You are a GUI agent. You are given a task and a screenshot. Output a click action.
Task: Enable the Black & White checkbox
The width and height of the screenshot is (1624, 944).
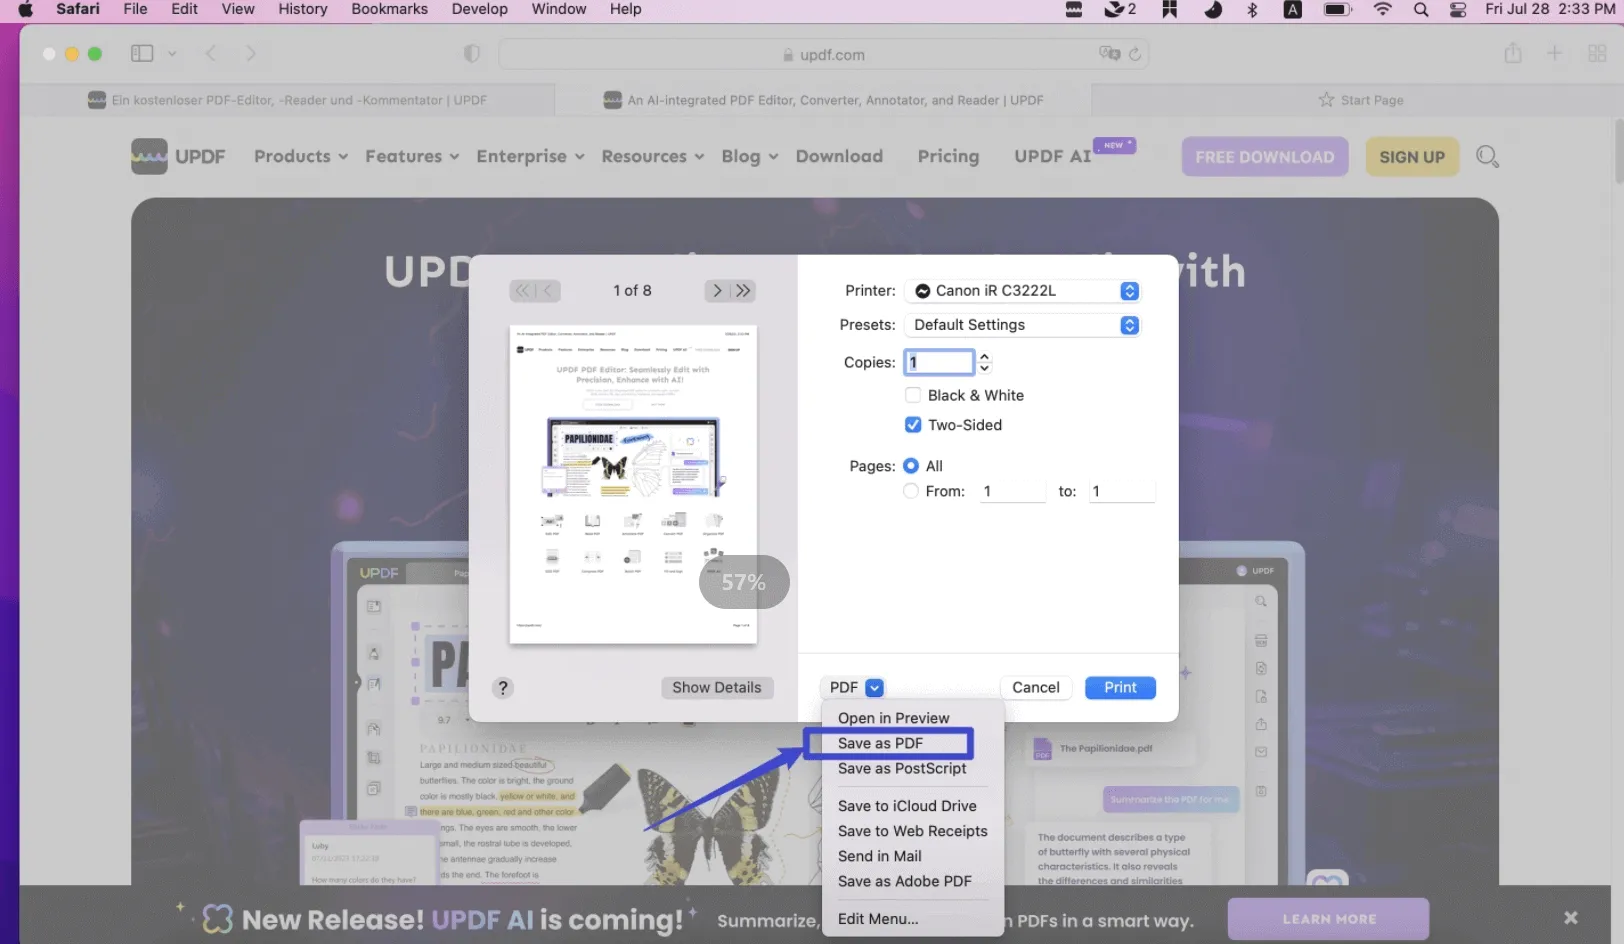[913, 395]
